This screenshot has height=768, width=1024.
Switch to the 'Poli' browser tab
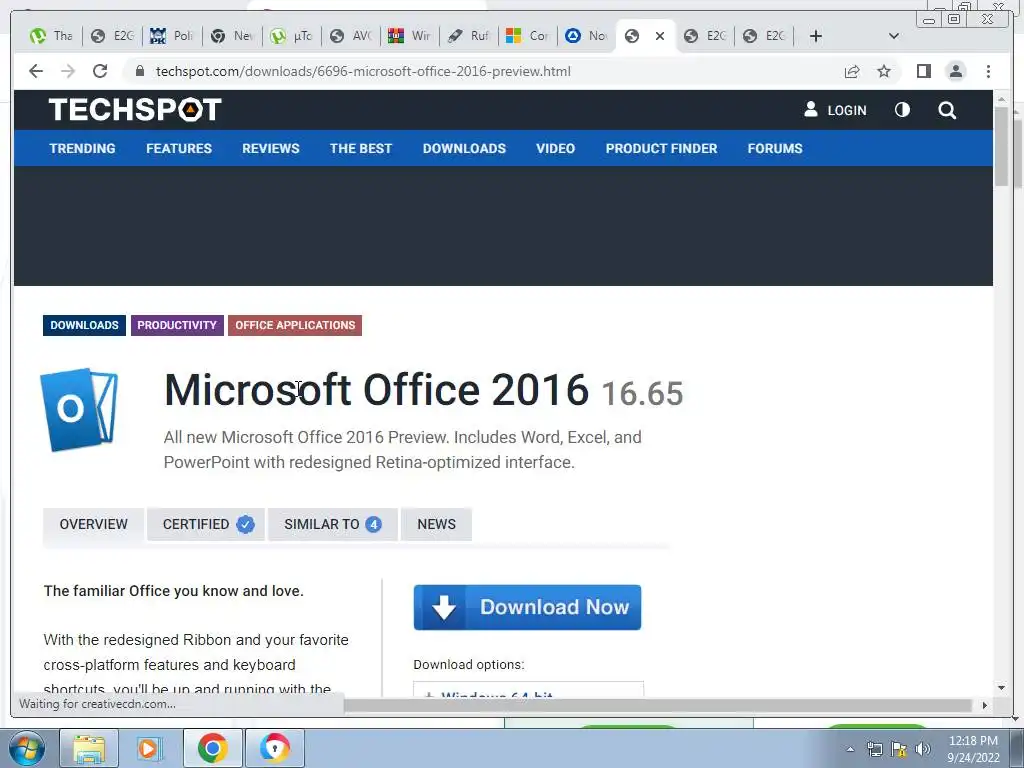coord(172,36)
